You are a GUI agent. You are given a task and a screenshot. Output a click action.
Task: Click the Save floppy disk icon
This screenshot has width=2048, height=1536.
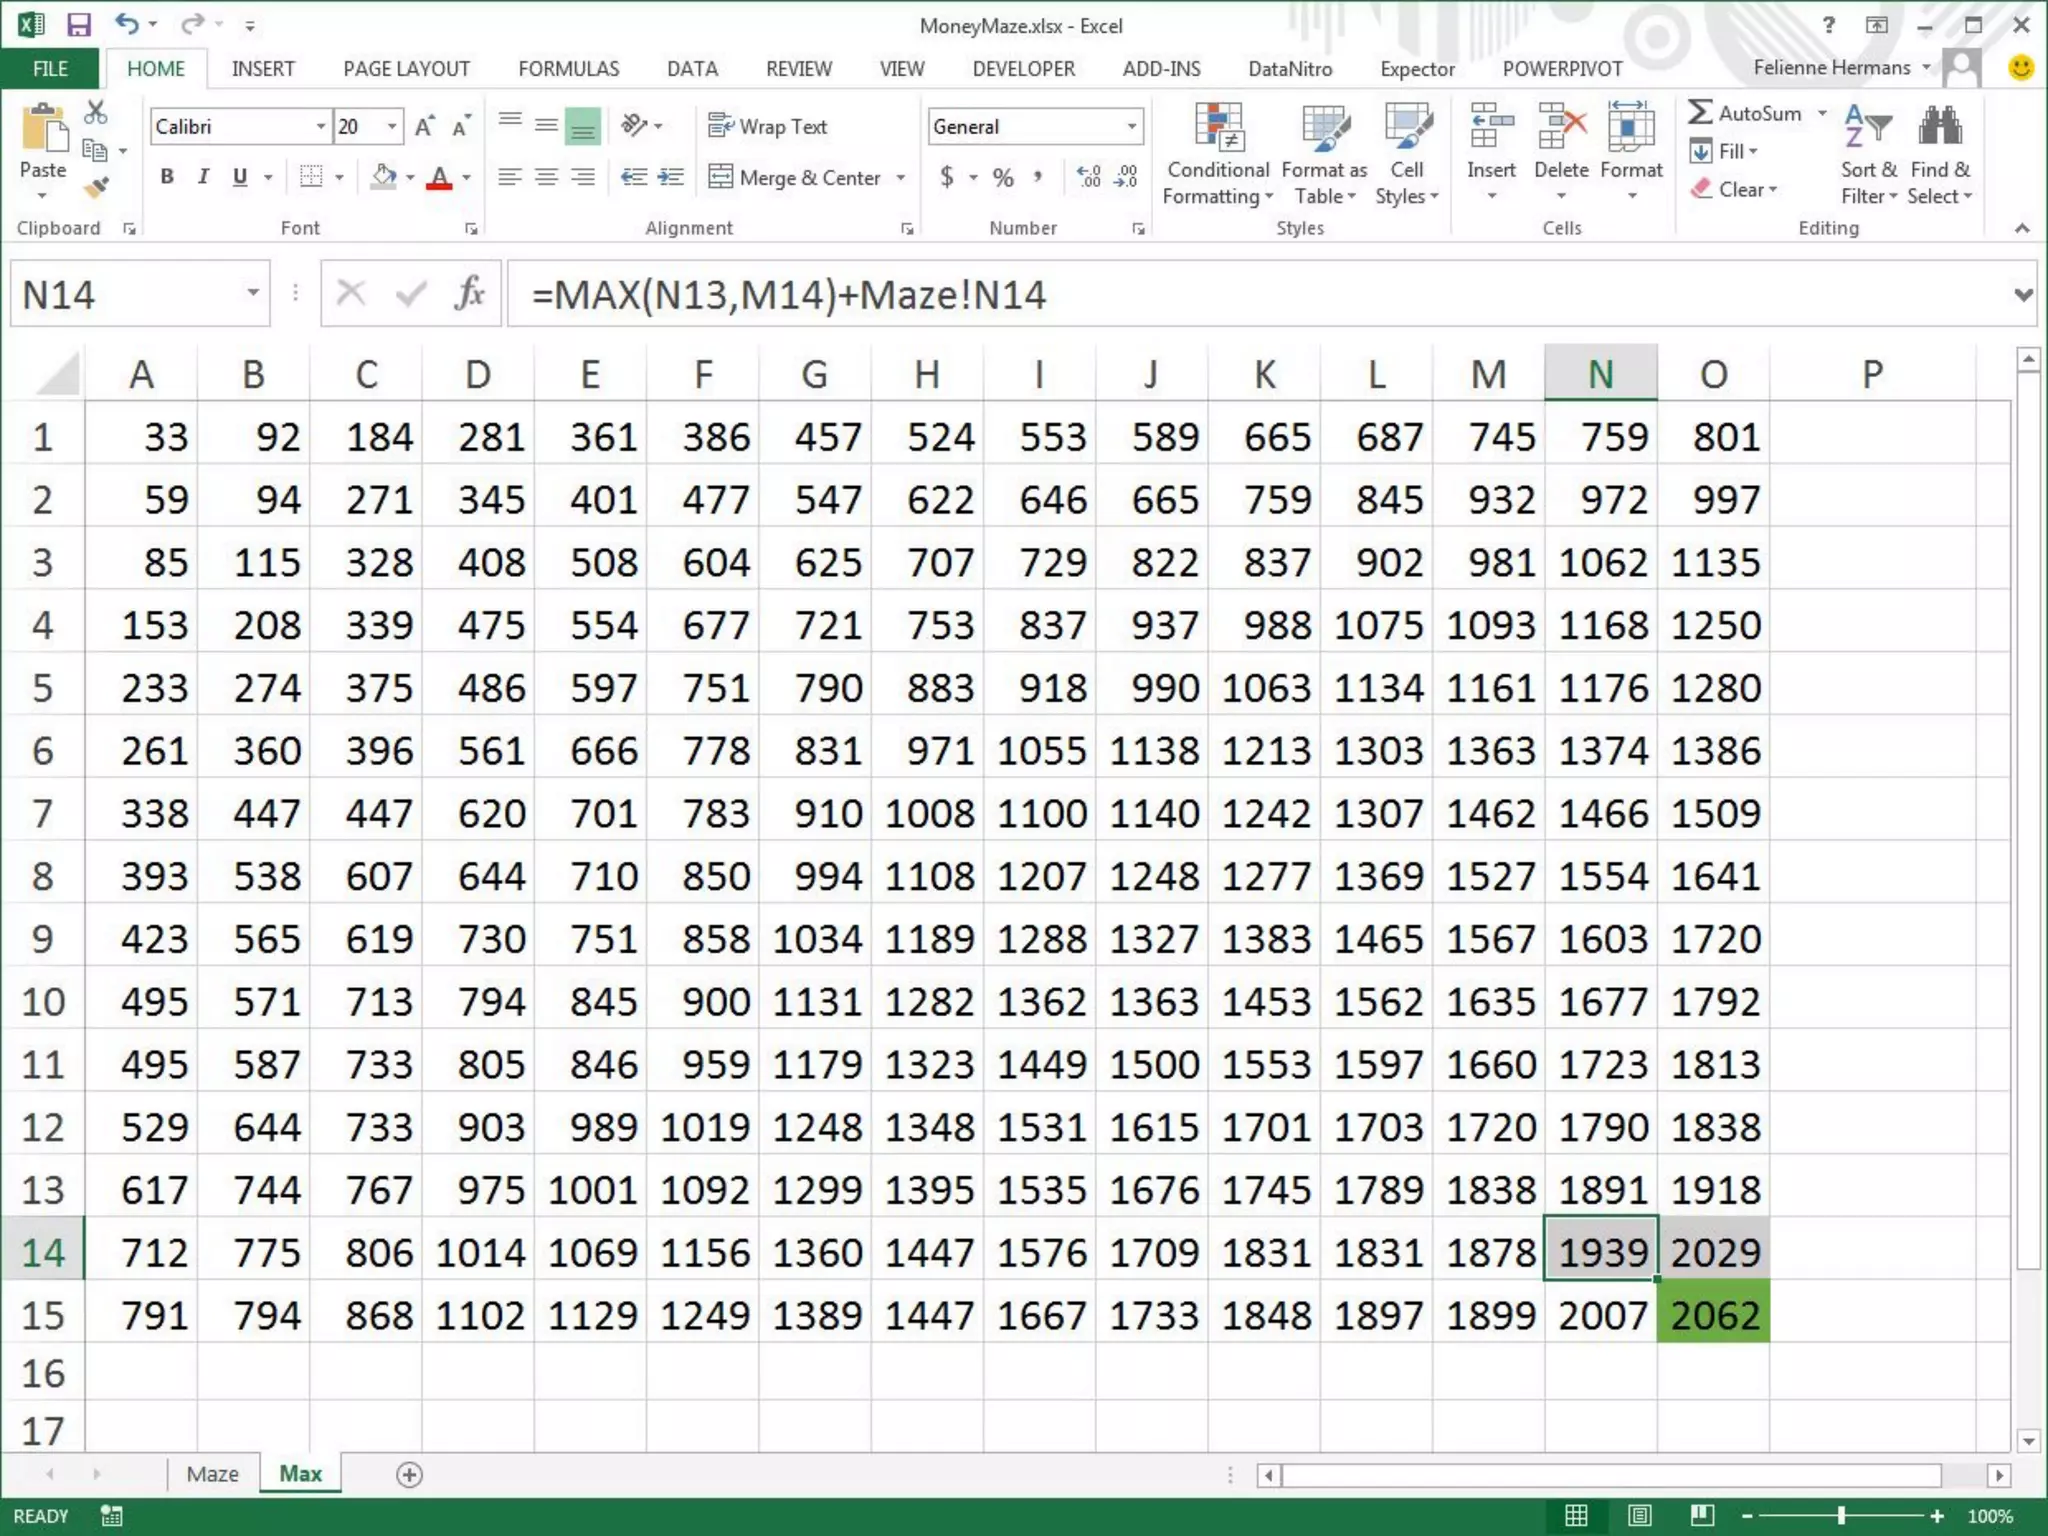click(x=78, y=25)
